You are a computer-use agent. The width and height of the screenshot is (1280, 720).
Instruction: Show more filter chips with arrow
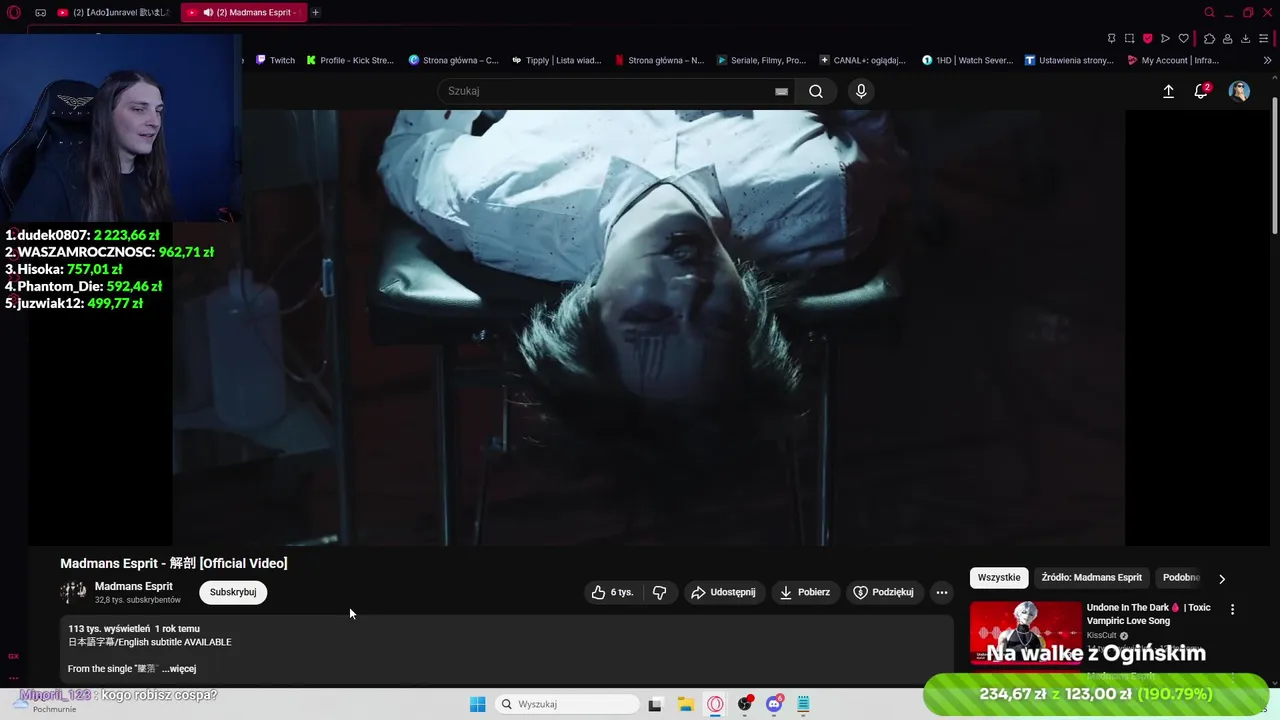pos(1221,578)
